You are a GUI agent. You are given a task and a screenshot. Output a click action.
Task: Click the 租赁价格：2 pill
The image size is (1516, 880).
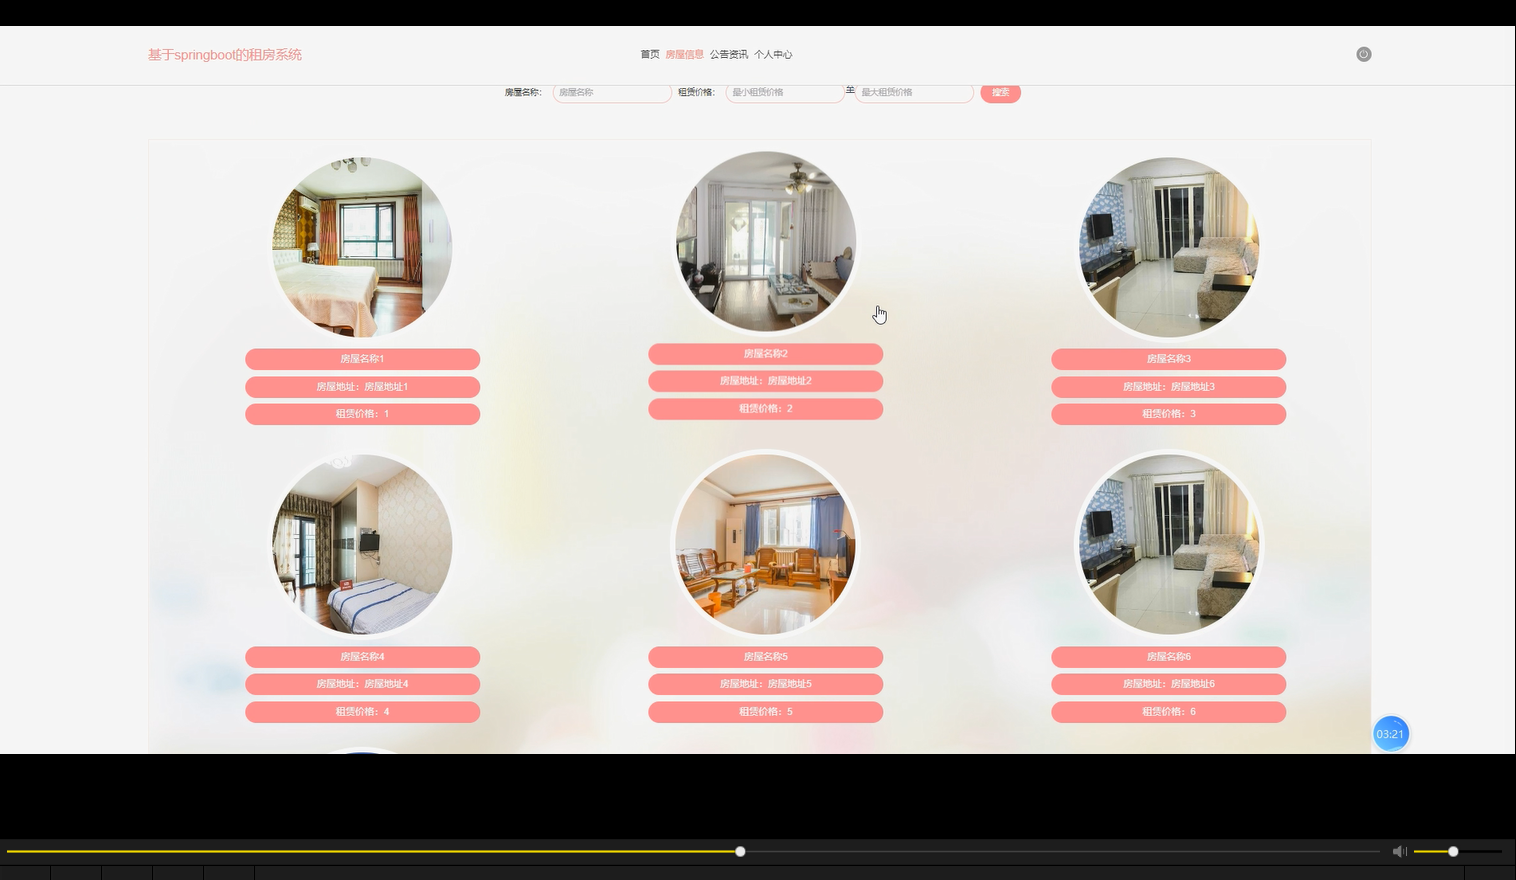[766, 409]
